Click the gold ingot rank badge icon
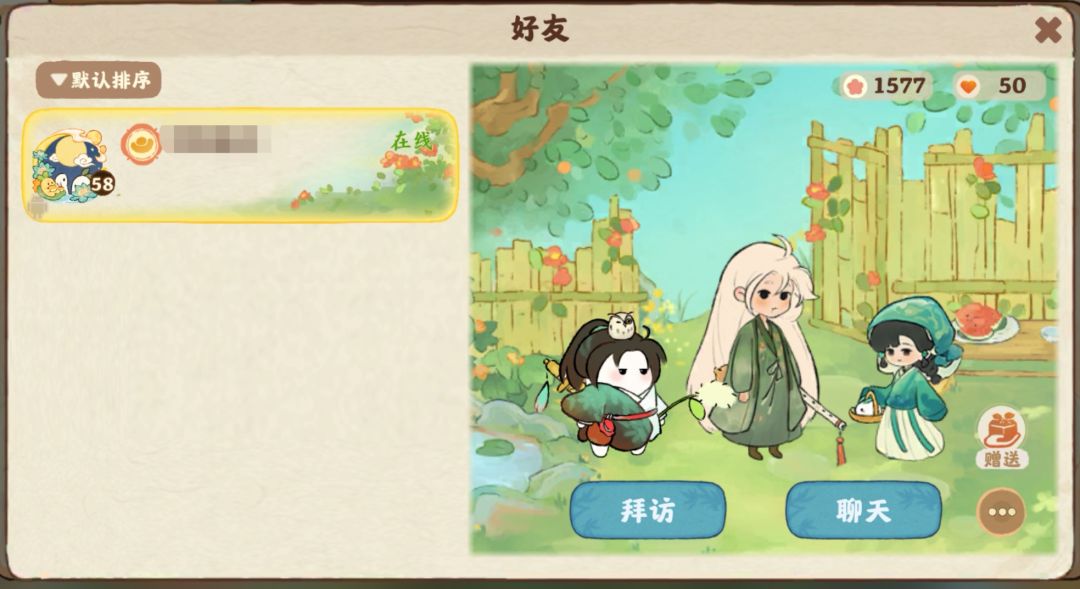This screenshot has width=1080, height=589. [x=141, y=143]
